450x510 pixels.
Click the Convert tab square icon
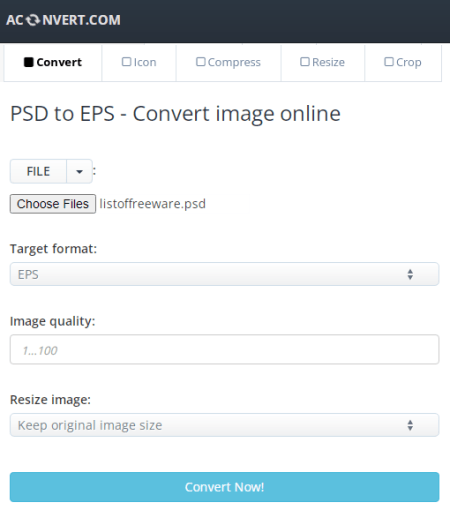tap(29, 62)
